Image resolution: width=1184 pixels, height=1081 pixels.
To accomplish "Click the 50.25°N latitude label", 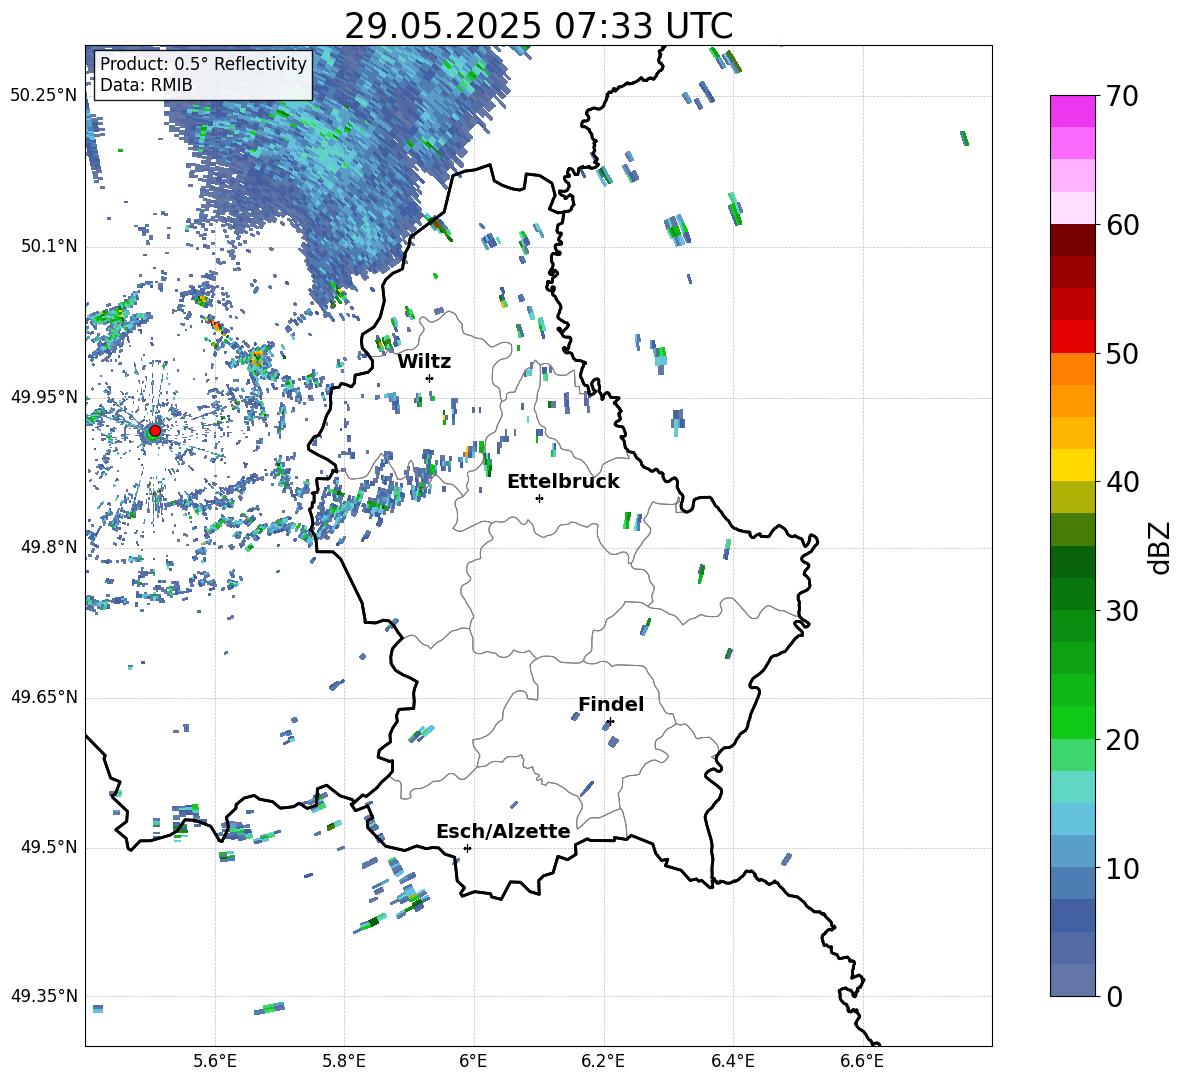I will tap(44, 96).
